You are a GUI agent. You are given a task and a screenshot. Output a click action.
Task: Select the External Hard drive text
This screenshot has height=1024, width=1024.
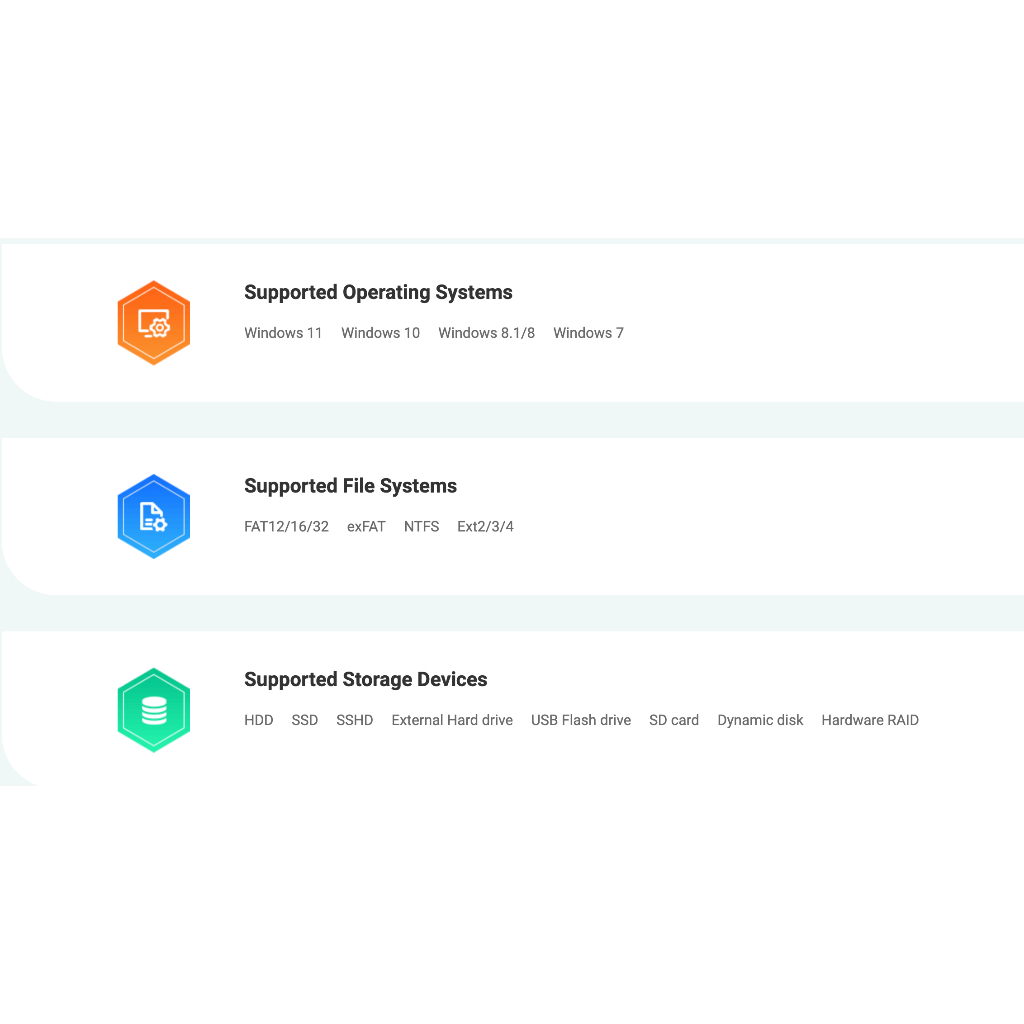[x=452, y=720]
